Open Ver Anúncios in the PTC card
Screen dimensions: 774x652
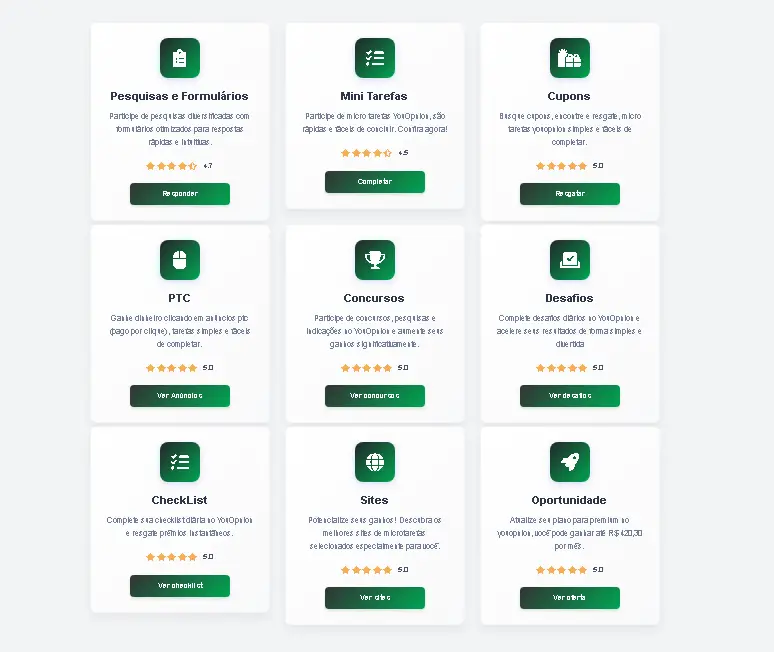coord(180,396)
